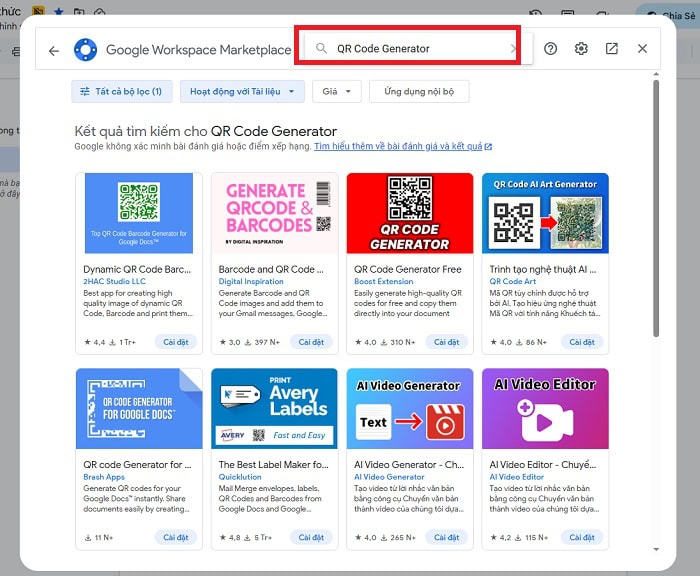Open developer link Brash Apps
Screen dimensions: 700x576
click(104, 477)
